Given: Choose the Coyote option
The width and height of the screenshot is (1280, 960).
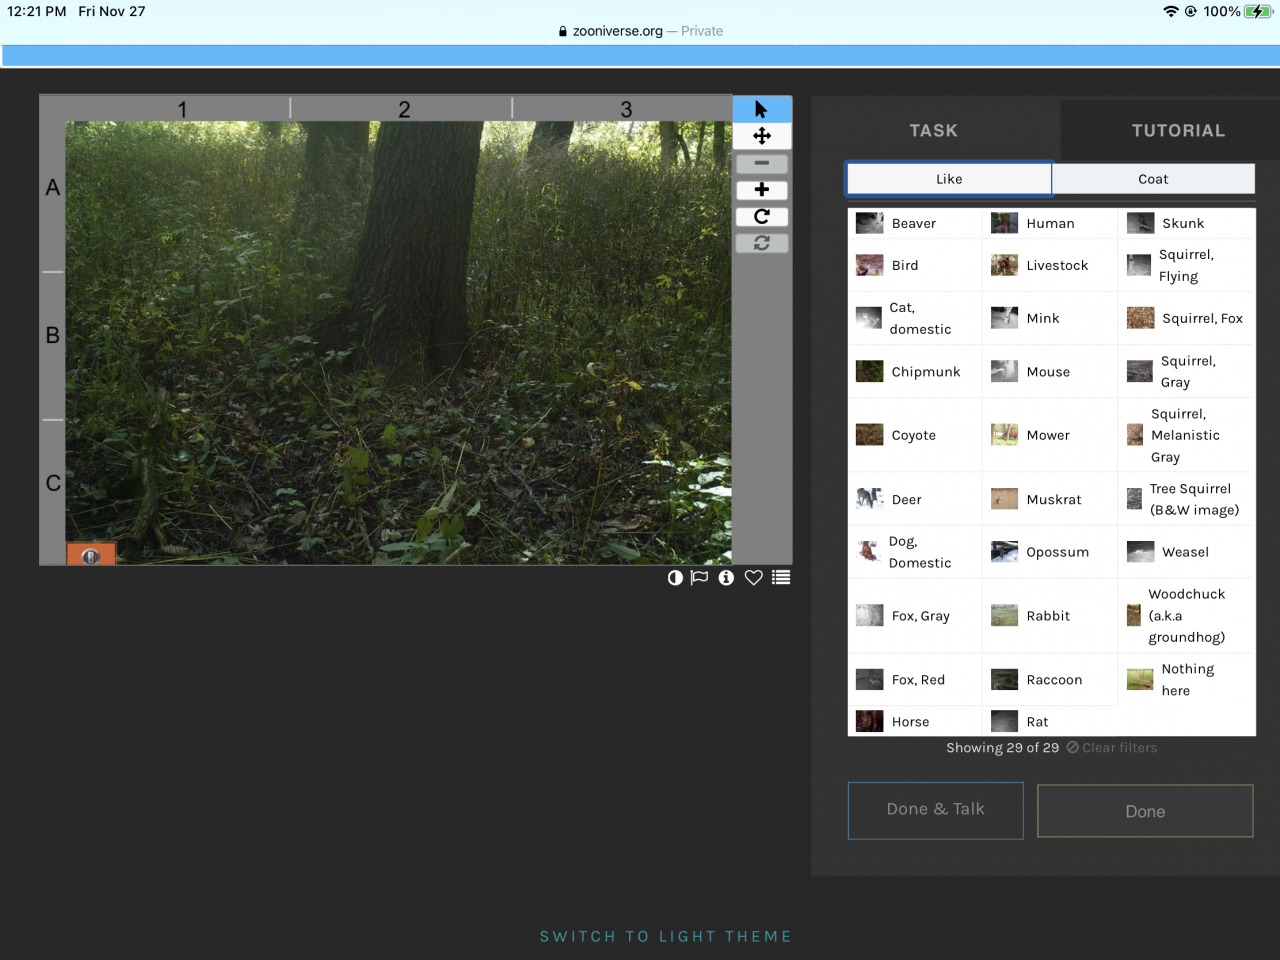Looking at the screenshot, I should (x=915, y=435).
